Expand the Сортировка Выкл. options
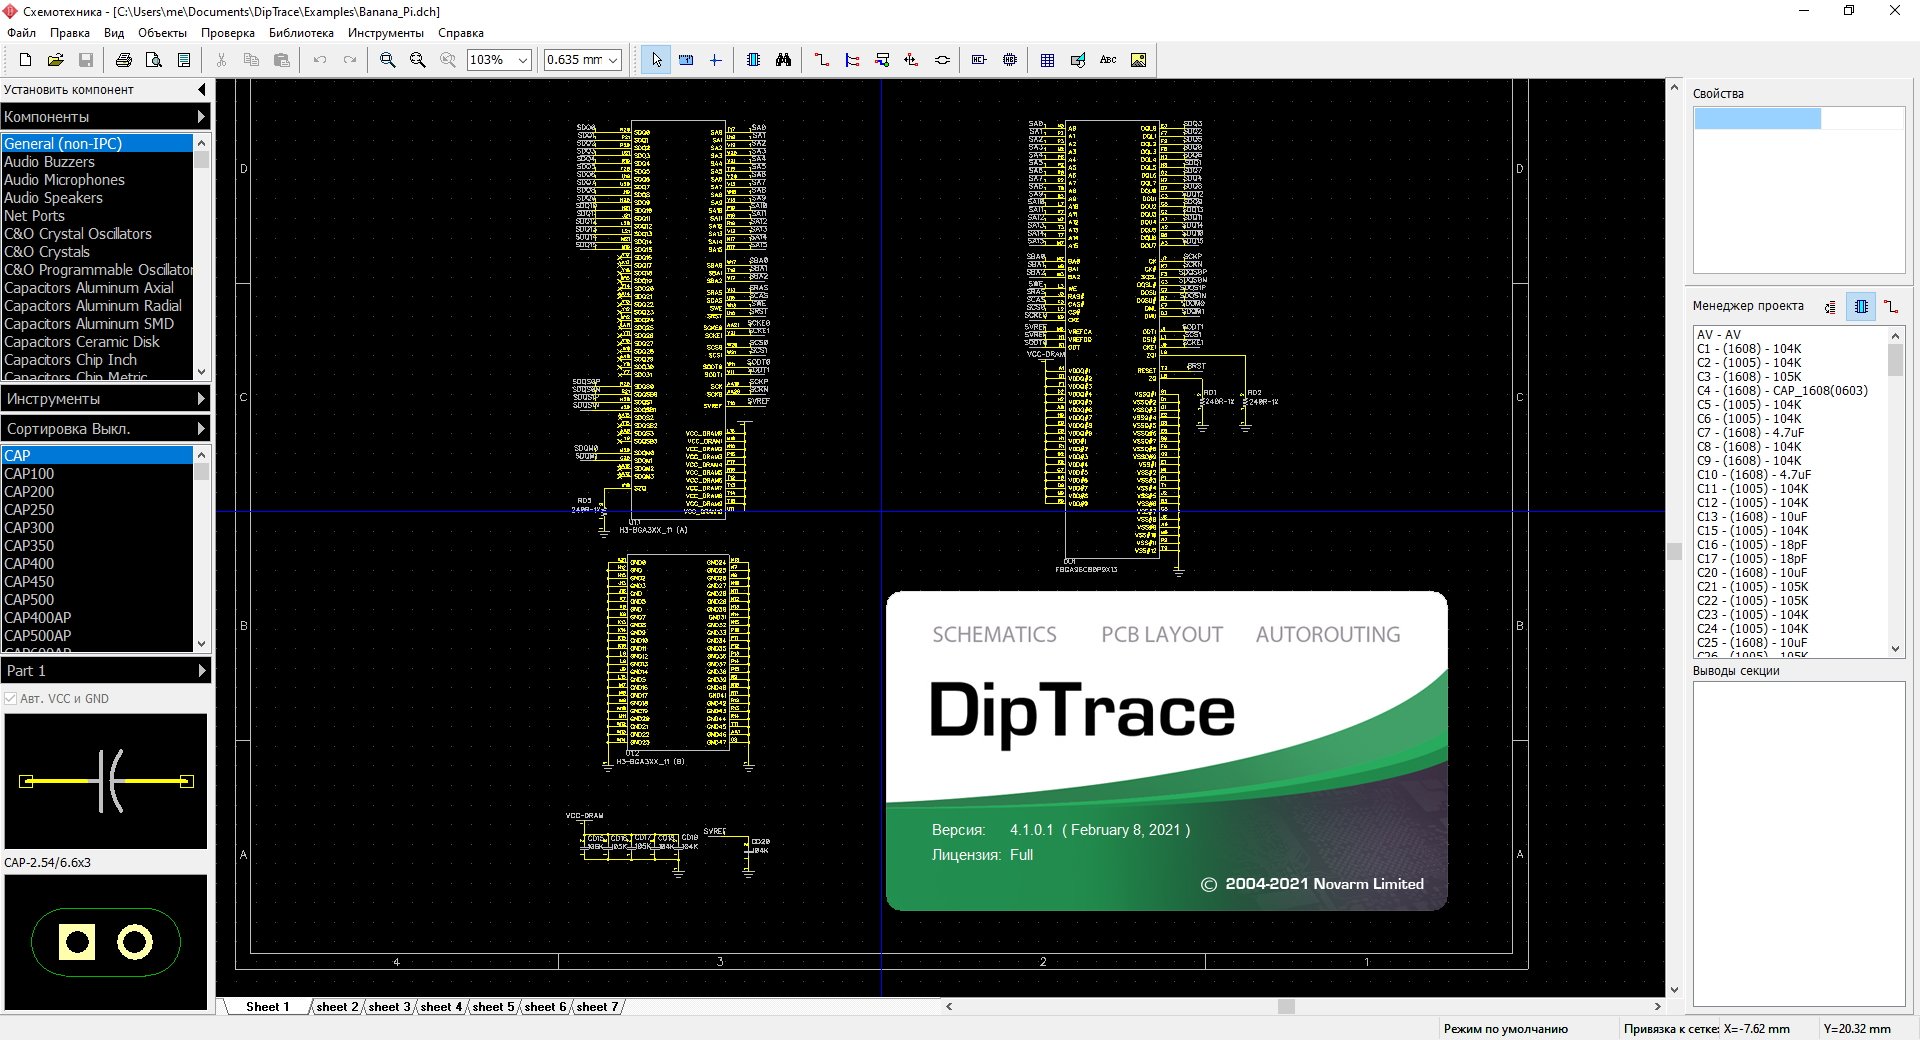Screen dimensions: 1920x1040 (201, 429)
